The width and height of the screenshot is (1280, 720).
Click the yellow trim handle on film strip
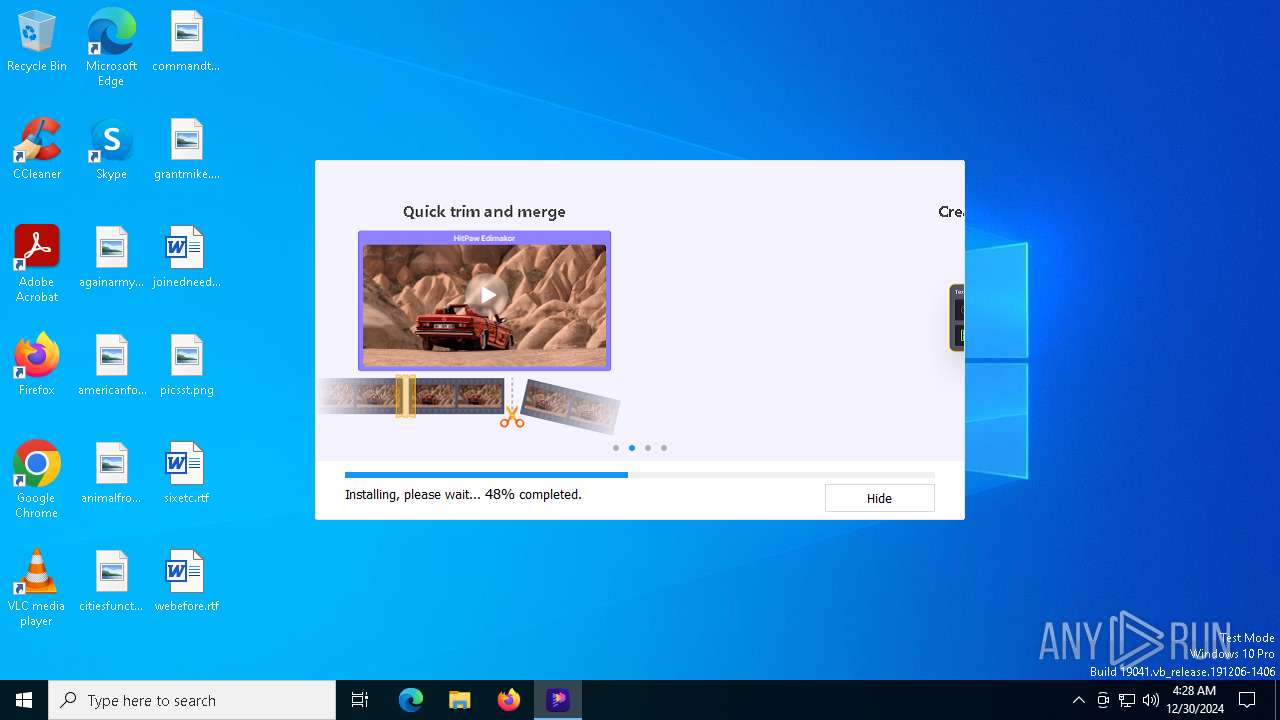coord(405,396)
